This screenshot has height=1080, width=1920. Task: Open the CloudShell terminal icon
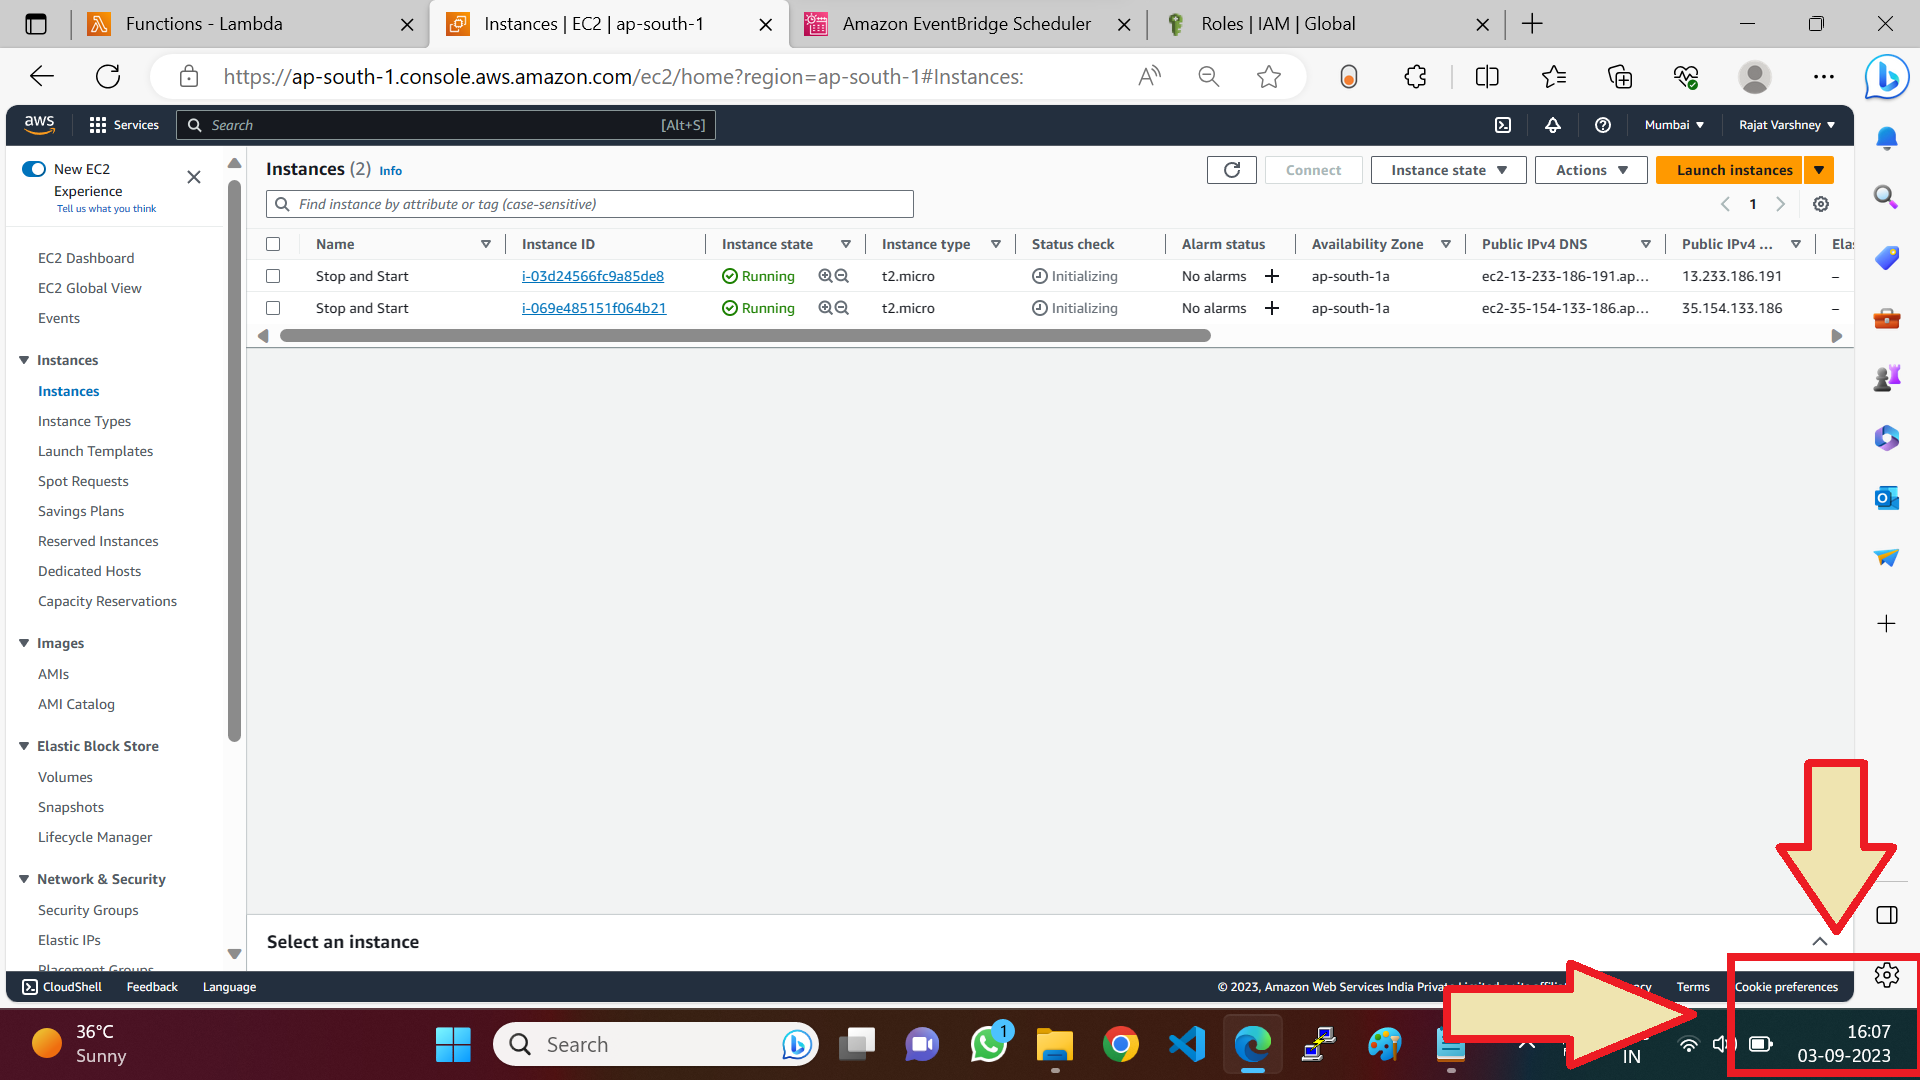28,987
